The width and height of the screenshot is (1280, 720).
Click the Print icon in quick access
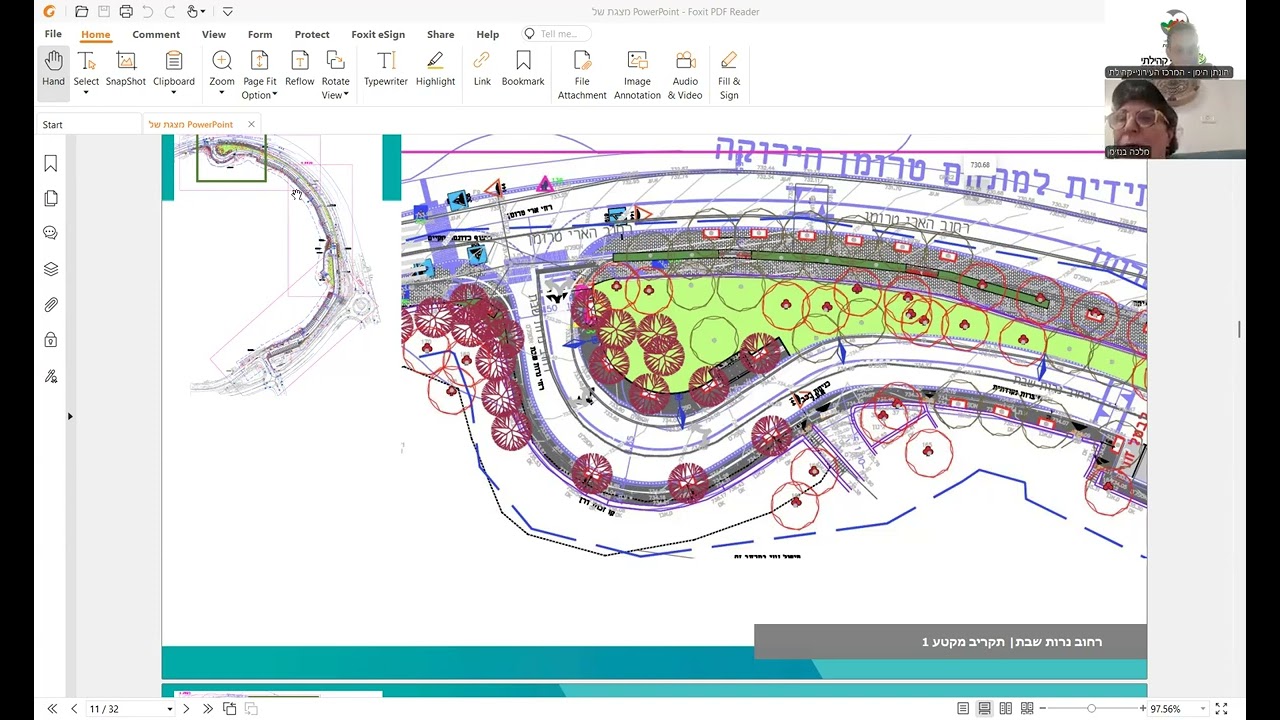coord(126,12)
